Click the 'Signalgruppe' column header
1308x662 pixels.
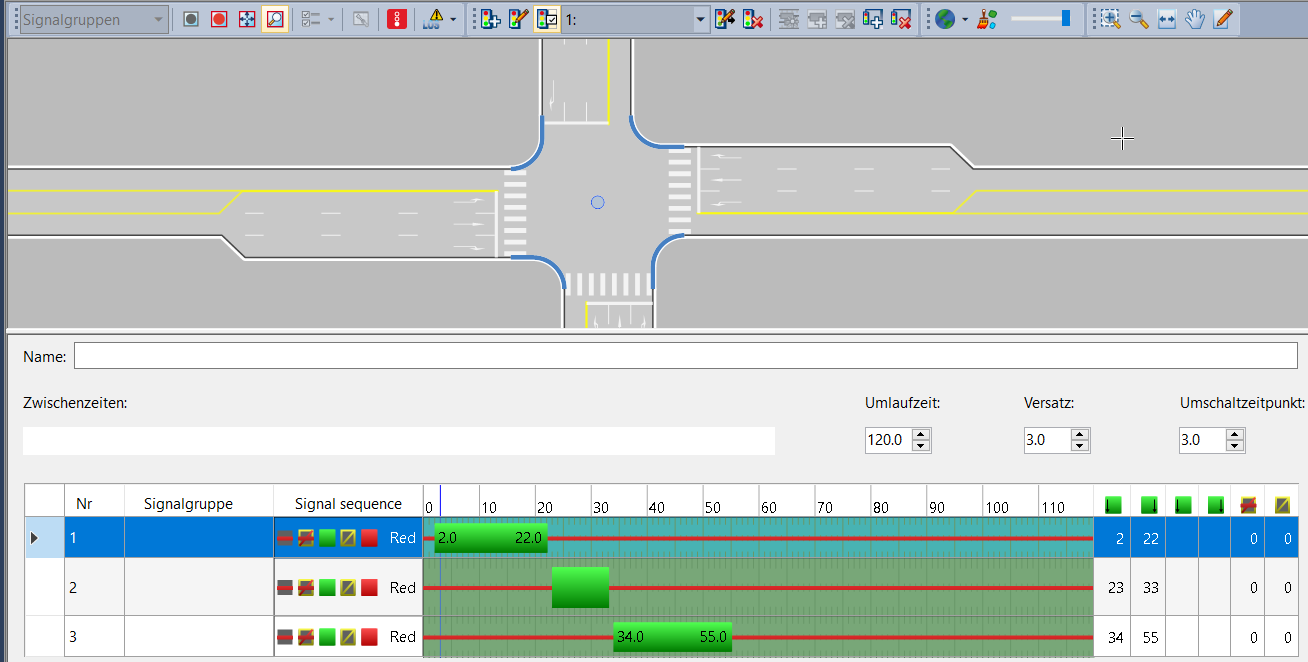188,504
